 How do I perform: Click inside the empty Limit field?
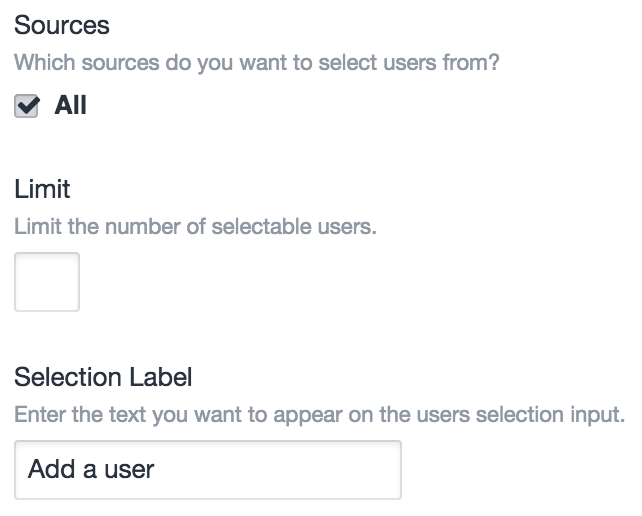47,282
